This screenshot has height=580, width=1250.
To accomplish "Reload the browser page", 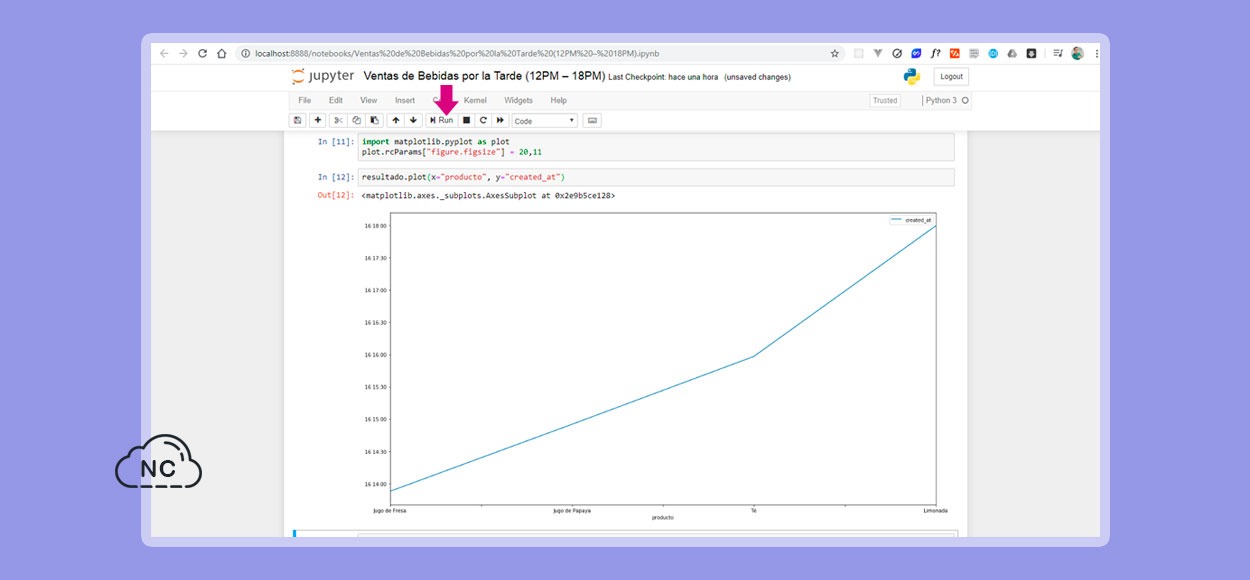I will pos(202,53).
